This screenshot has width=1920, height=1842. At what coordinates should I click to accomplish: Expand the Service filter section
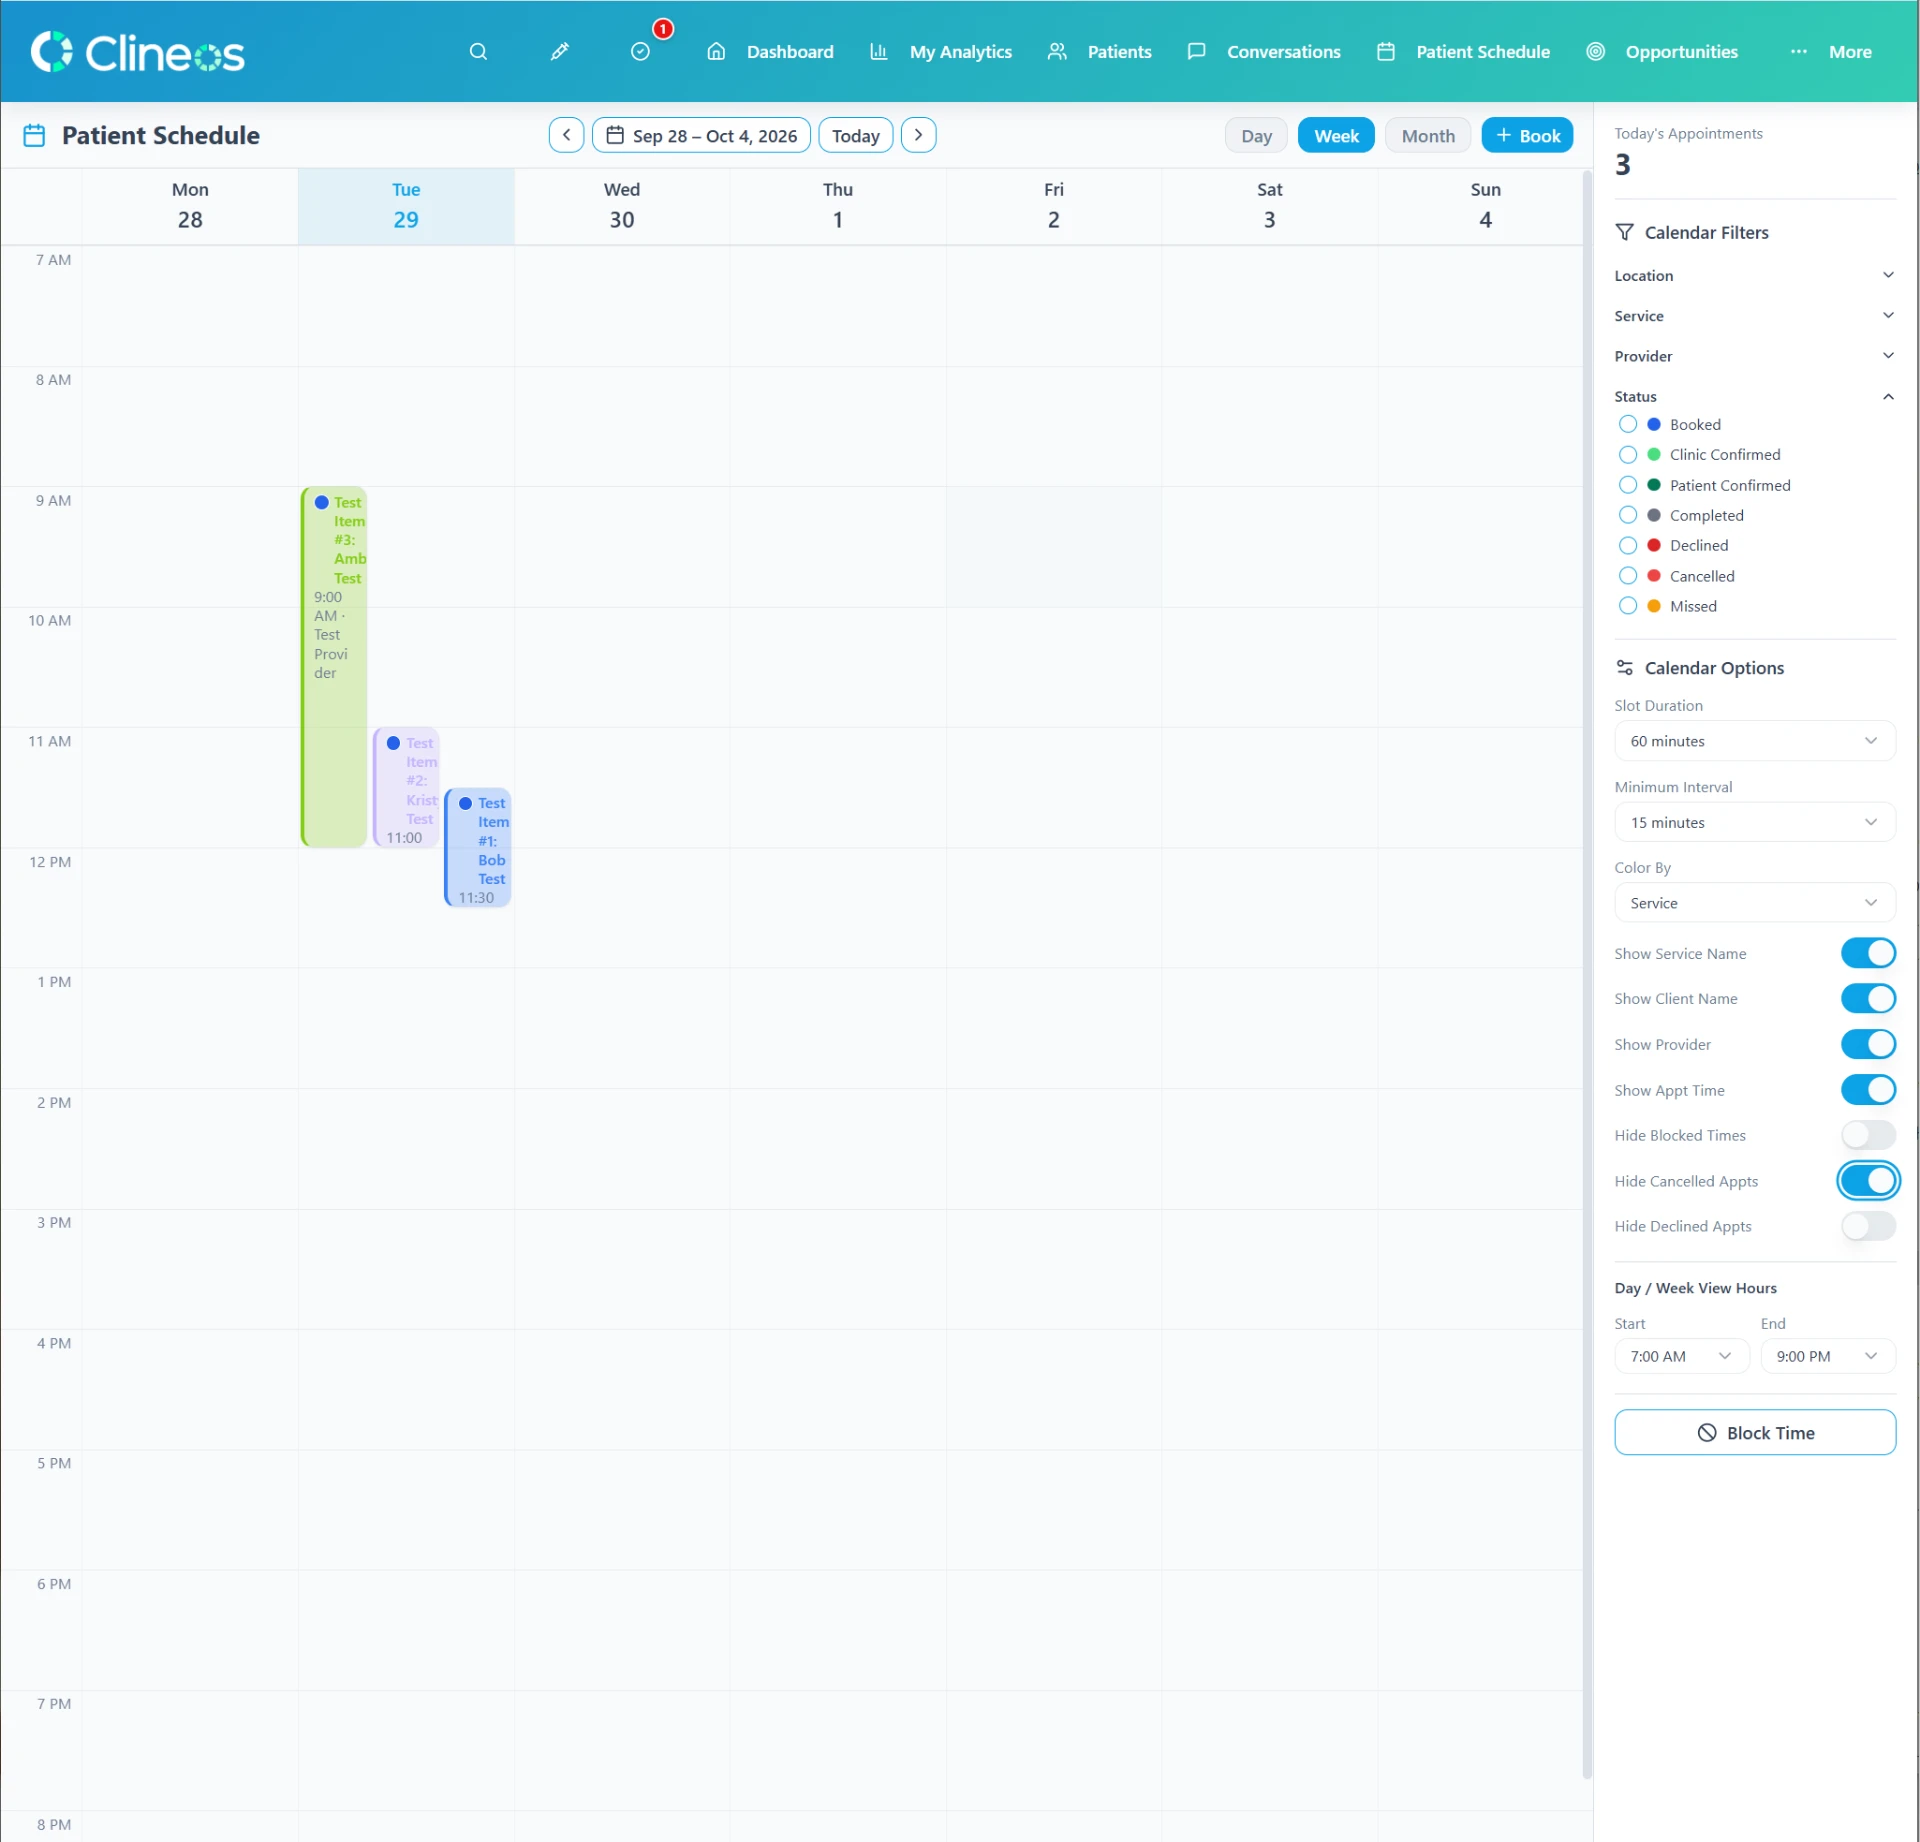click(1755, 316)
